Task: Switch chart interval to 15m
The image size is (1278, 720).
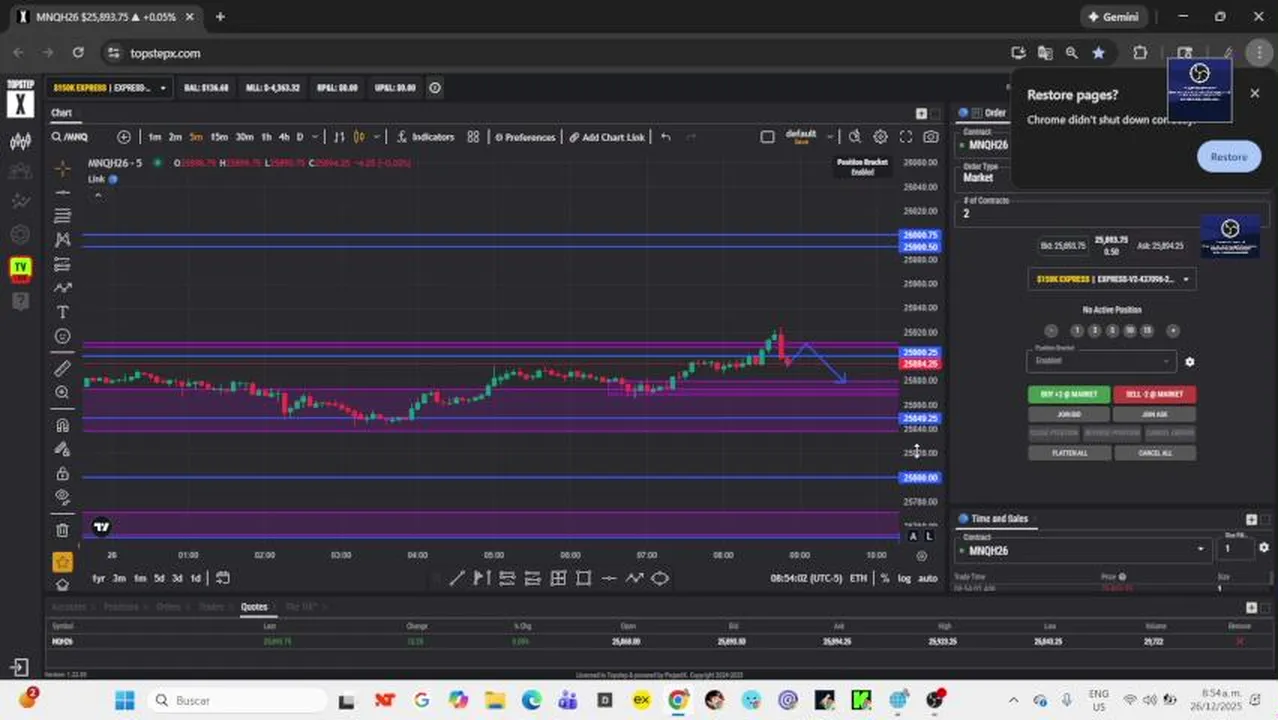Action: coord(219,137)
